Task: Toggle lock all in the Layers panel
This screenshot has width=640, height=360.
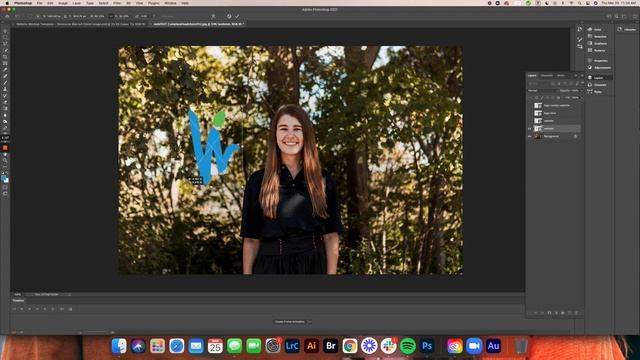Action: coord(558,98)
